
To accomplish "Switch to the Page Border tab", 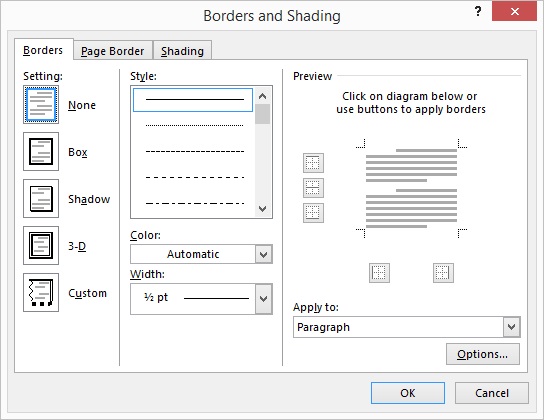I will (113, 51).
